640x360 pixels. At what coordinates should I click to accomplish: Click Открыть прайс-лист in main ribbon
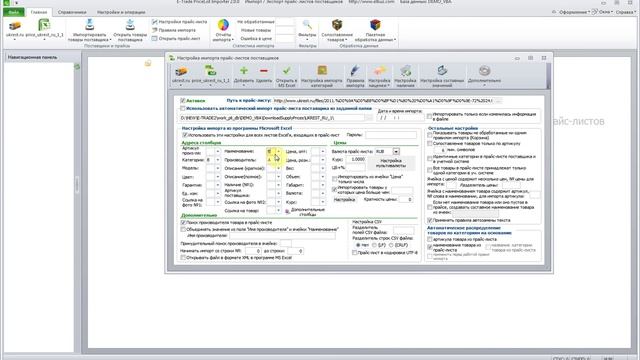(x=176, y=39)
